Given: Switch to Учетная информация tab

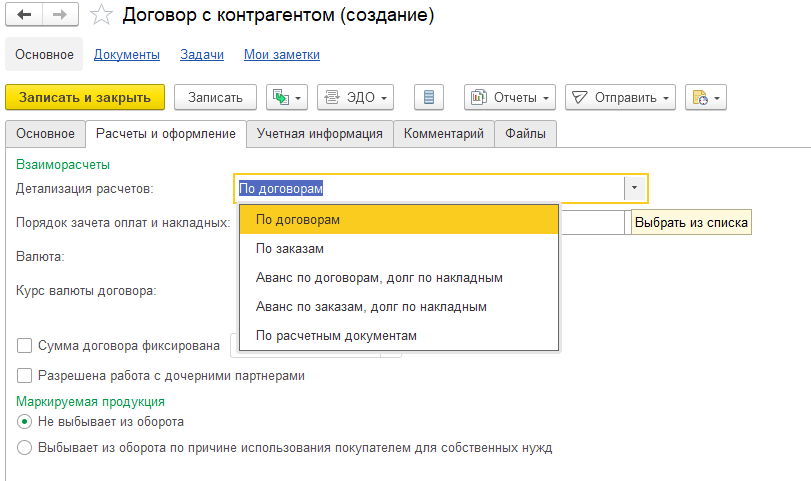Looking at the screenshot, I should [320, 133].
